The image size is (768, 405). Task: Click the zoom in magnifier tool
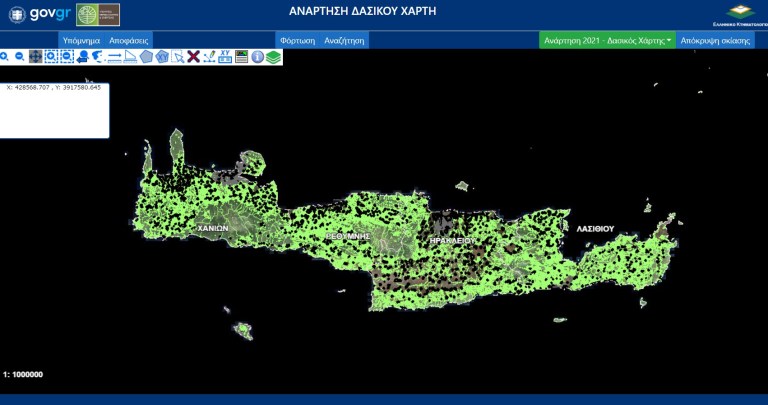point(4,57)
